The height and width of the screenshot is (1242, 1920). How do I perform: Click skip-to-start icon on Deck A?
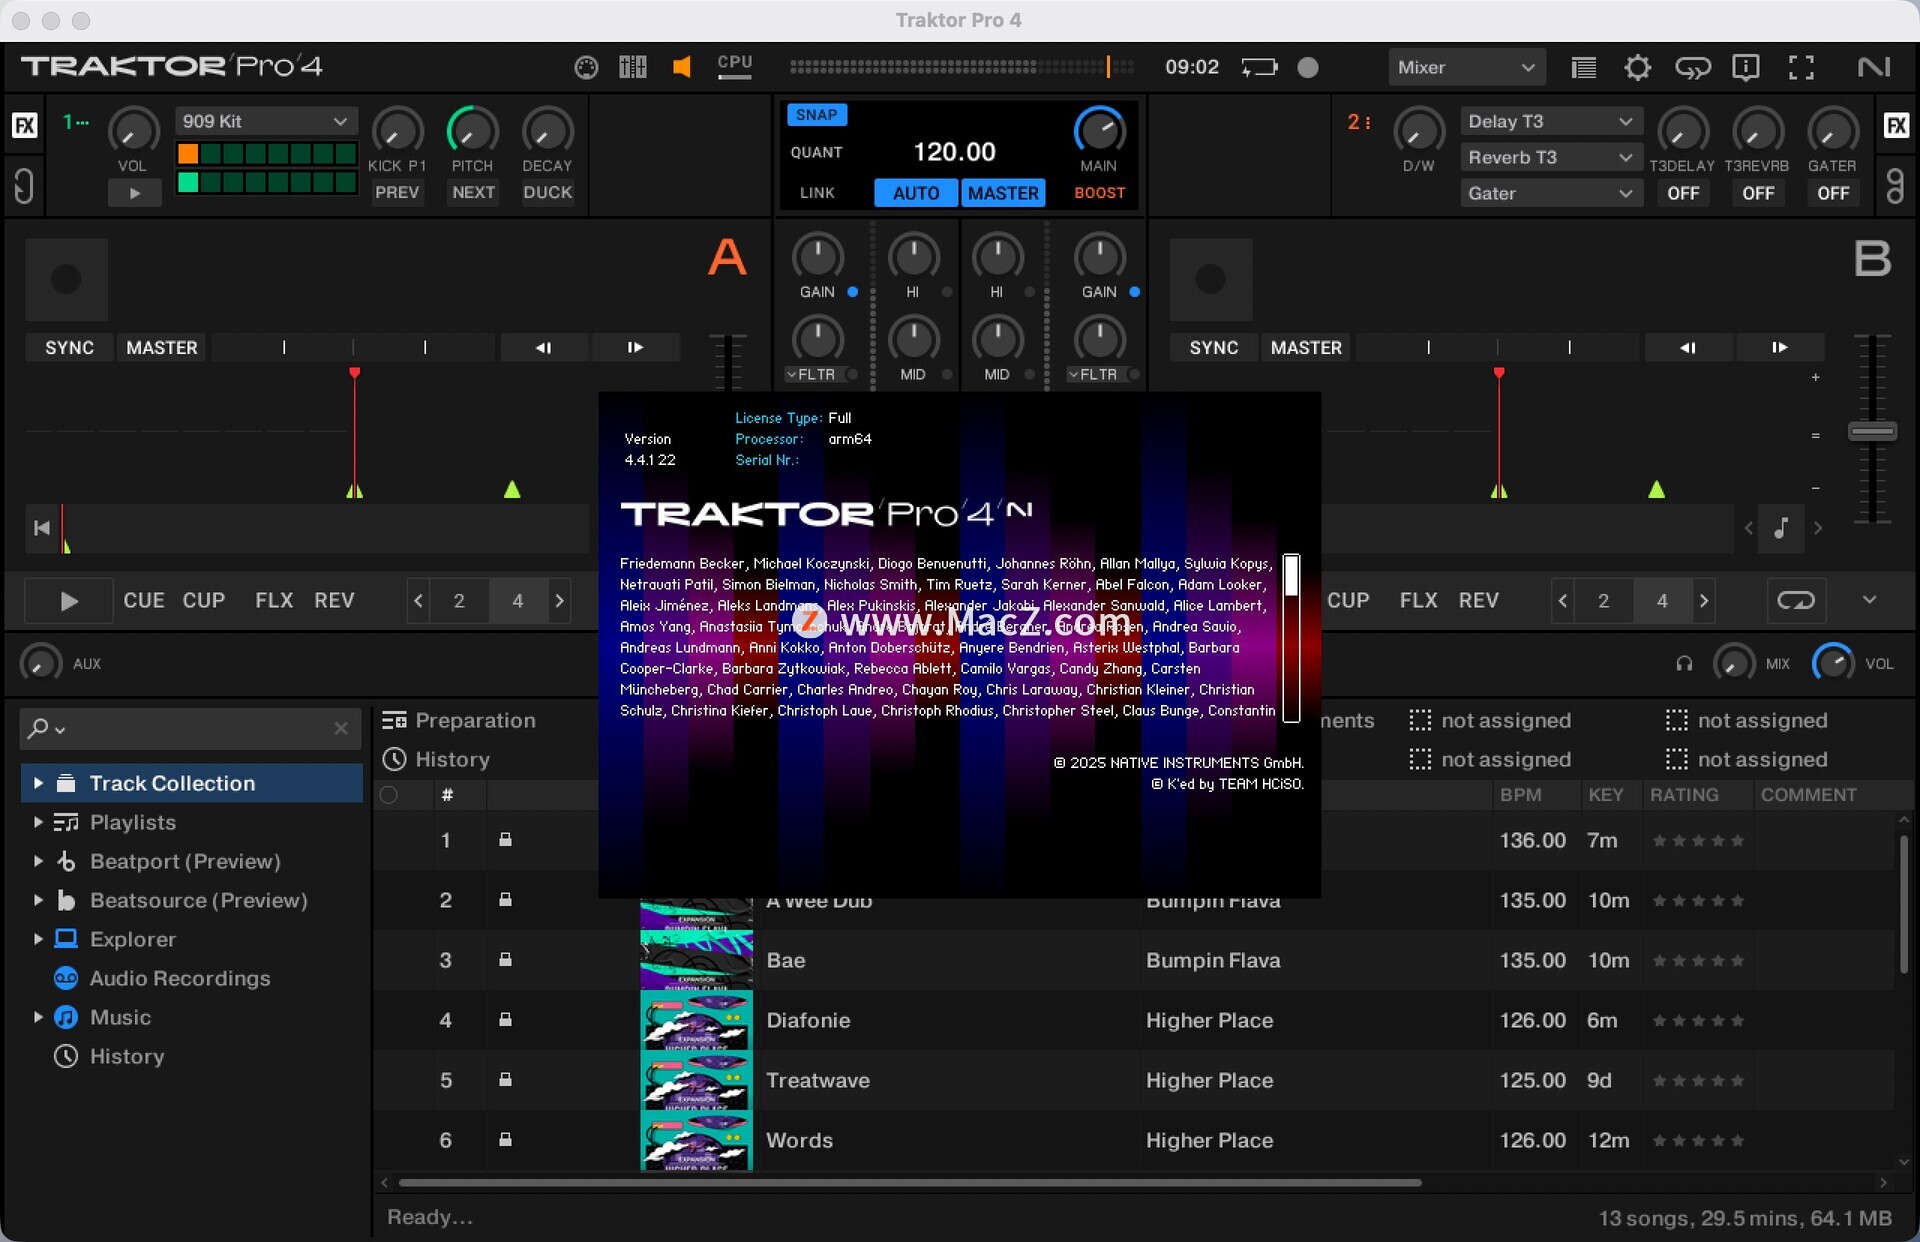click(42, 528)
